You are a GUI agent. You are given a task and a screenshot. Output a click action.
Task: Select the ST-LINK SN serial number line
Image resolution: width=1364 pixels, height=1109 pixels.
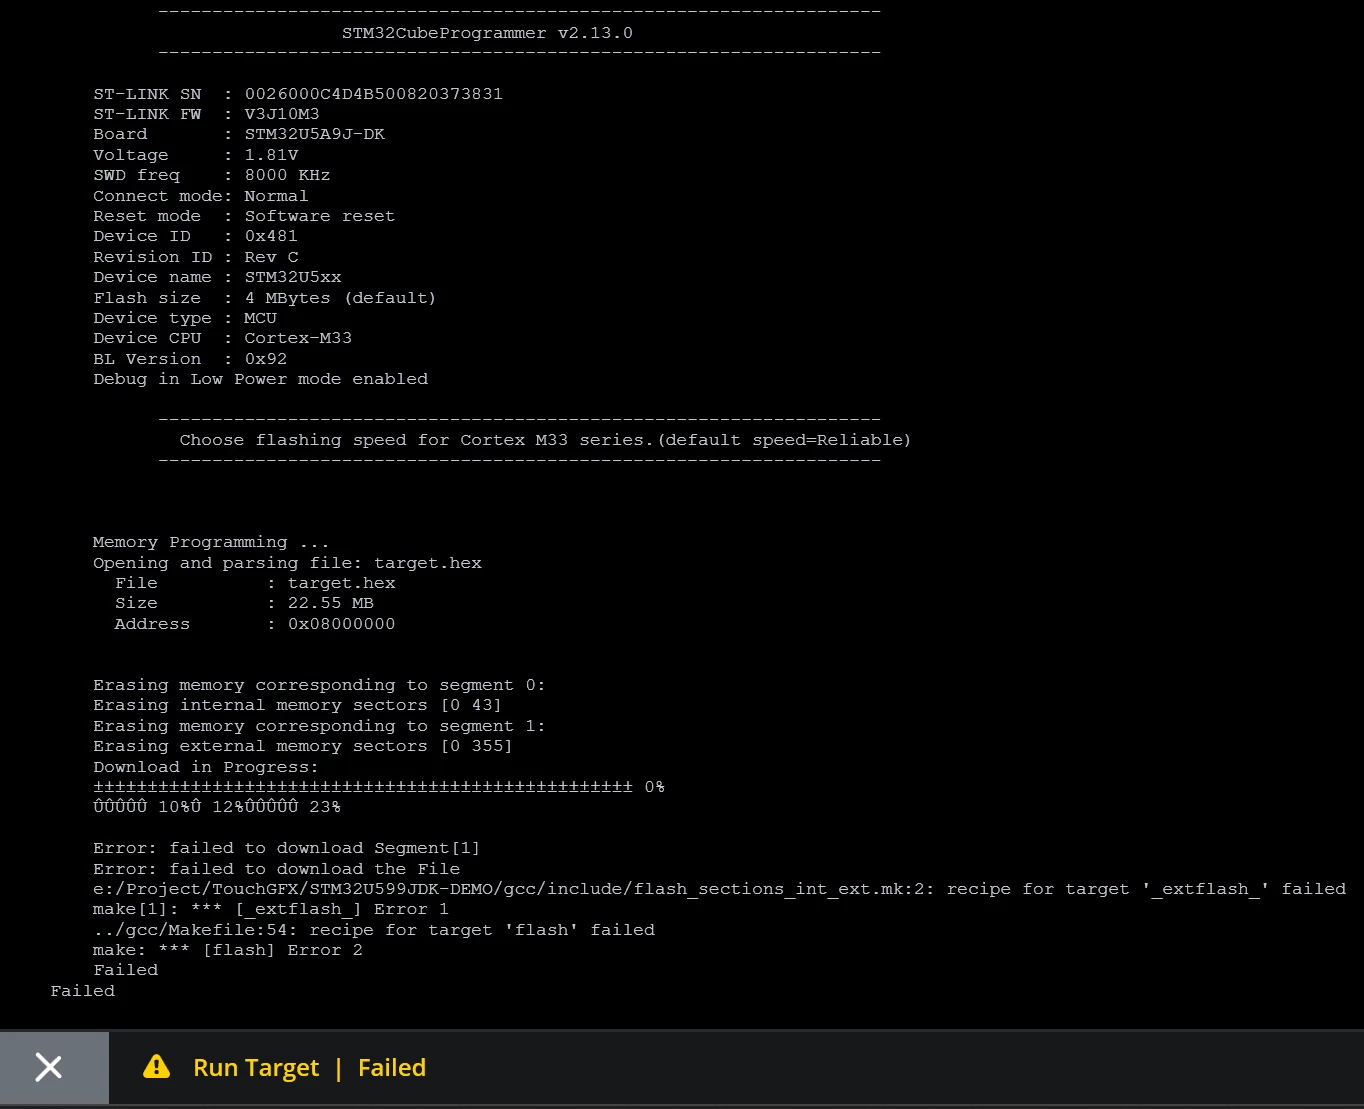pos(298,94)
